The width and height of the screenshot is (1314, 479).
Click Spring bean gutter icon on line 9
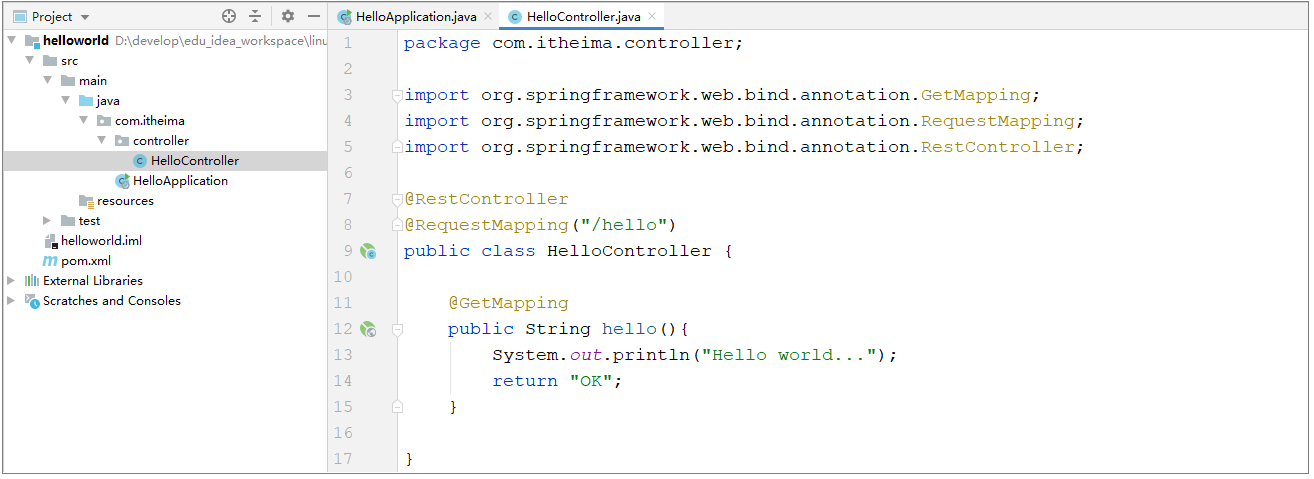point(368,251)
